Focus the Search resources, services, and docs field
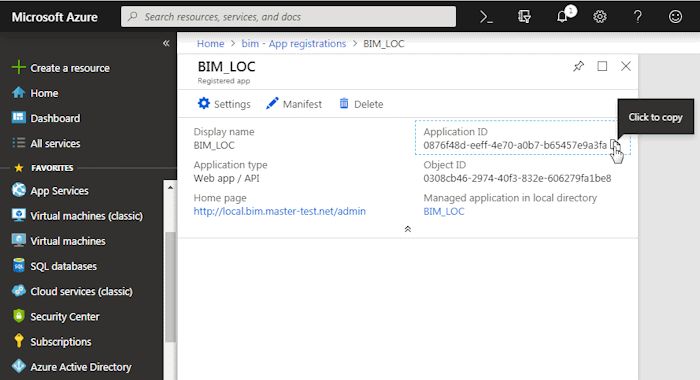 click(x=288, y=17)
